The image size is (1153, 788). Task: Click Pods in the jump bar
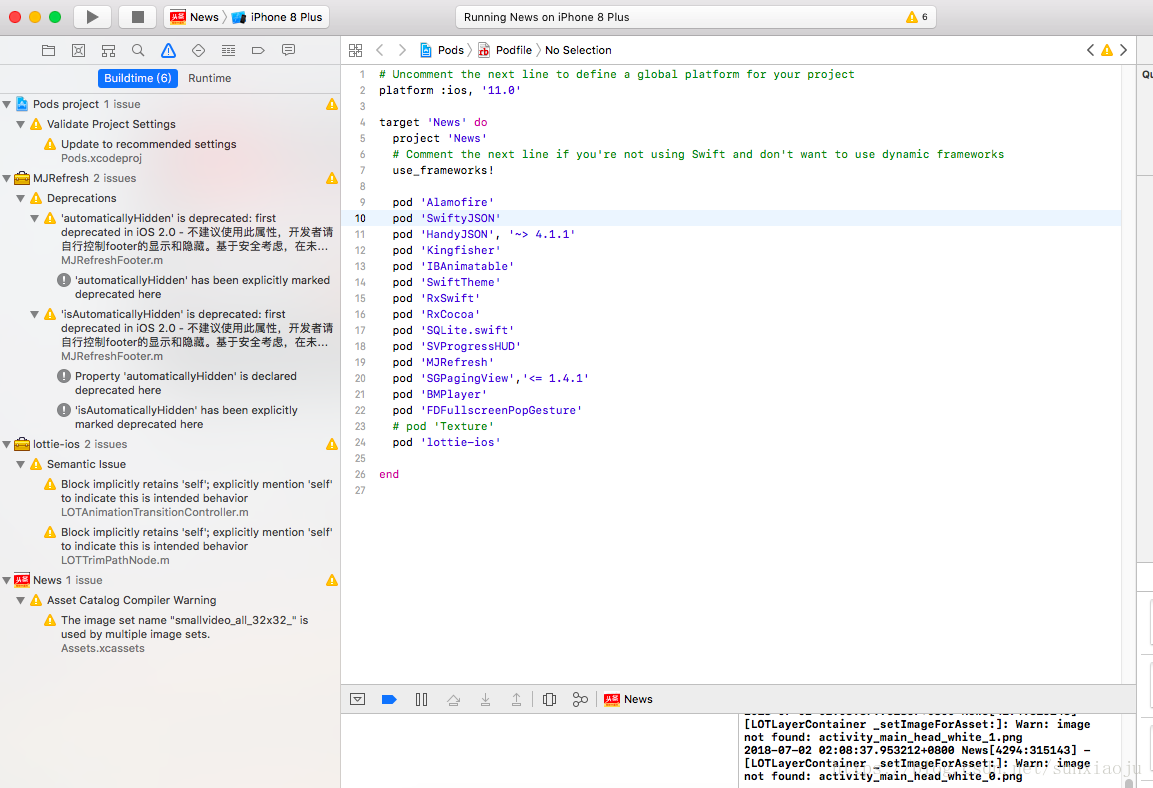(x=442, y=50)
